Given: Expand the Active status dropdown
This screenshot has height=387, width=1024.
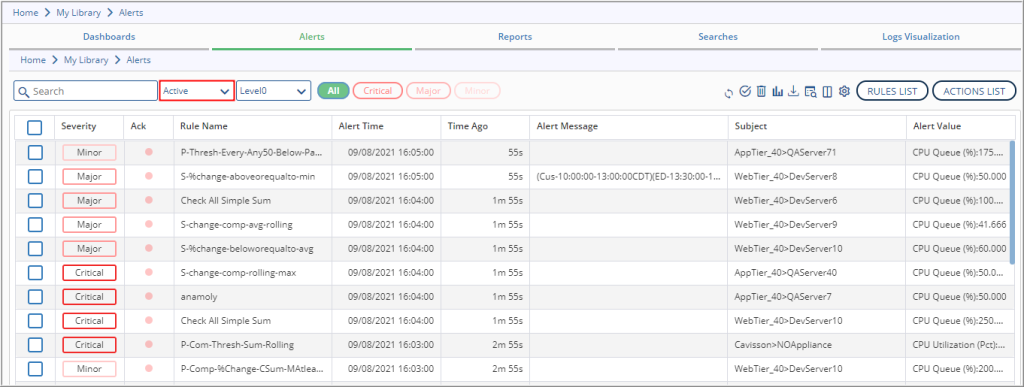Looking at the screenshot, I should click(197, 91).
